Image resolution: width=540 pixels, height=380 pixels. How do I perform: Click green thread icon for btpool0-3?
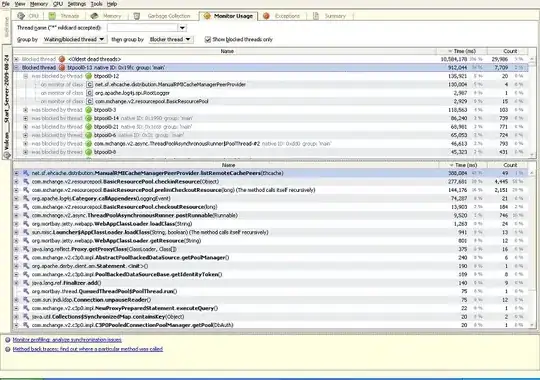tap(89, 110)
